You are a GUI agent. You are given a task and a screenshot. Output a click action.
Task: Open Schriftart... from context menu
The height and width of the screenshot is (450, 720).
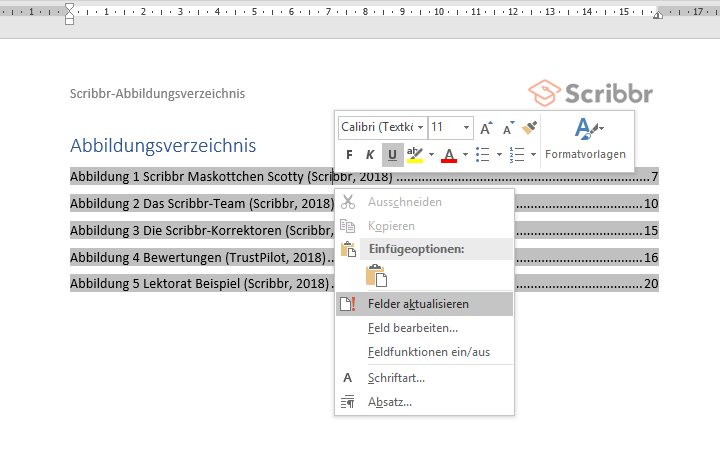click(x=424, y=378)
